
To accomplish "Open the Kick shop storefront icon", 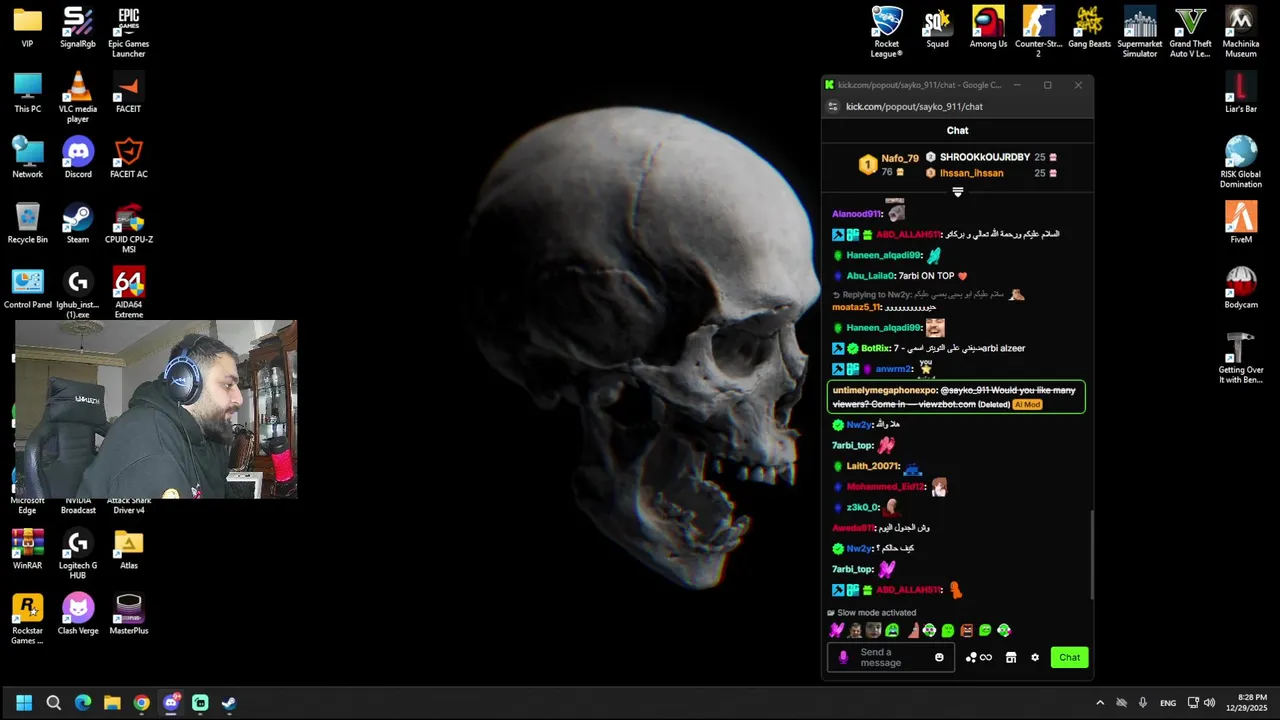I will [x=1011, y=657].
